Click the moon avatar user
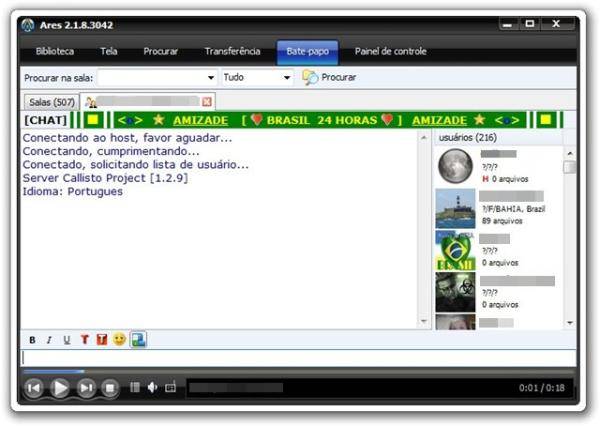Image resolution: width=600 pixels, height=427 pixels. (x=455, y=166)
